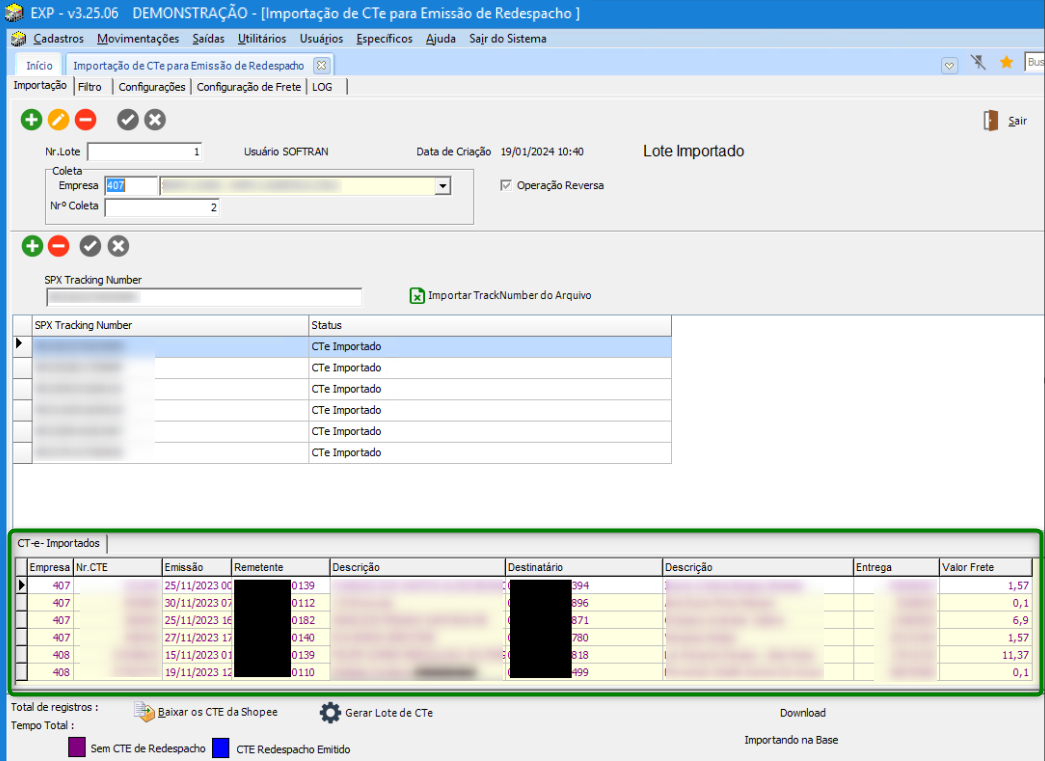Toggle the Operação Reversa checkbox

tap(506, 185)
